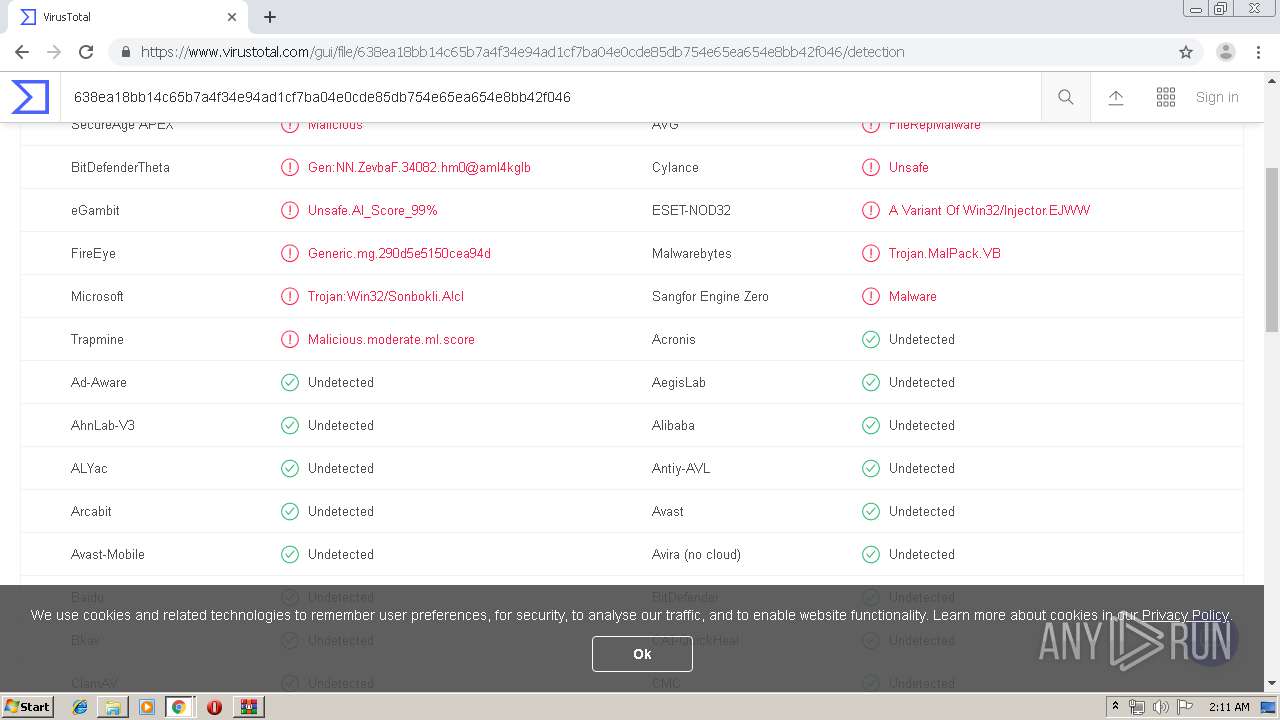Click ESET-NOD32 alert icon

(871, 210)
